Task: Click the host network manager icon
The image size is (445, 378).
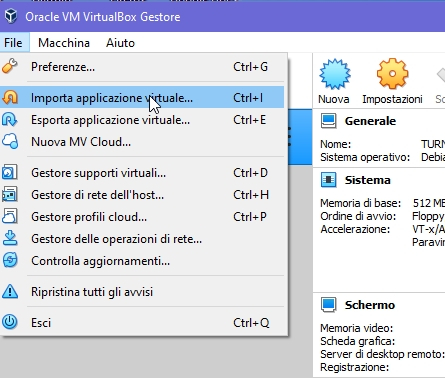Action: coord(10,194)
